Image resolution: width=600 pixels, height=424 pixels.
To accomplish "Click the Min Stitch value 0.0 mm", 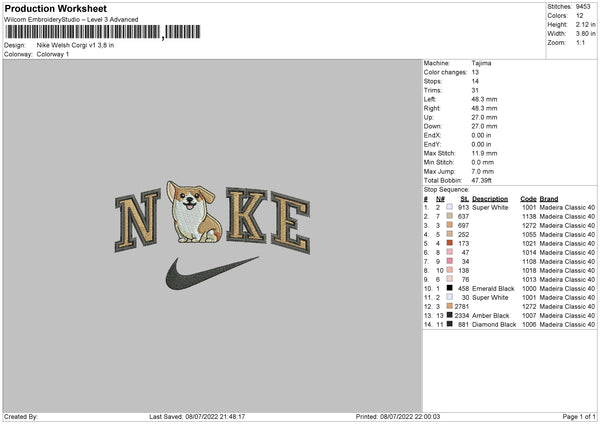I will click(x=483, y=162).
